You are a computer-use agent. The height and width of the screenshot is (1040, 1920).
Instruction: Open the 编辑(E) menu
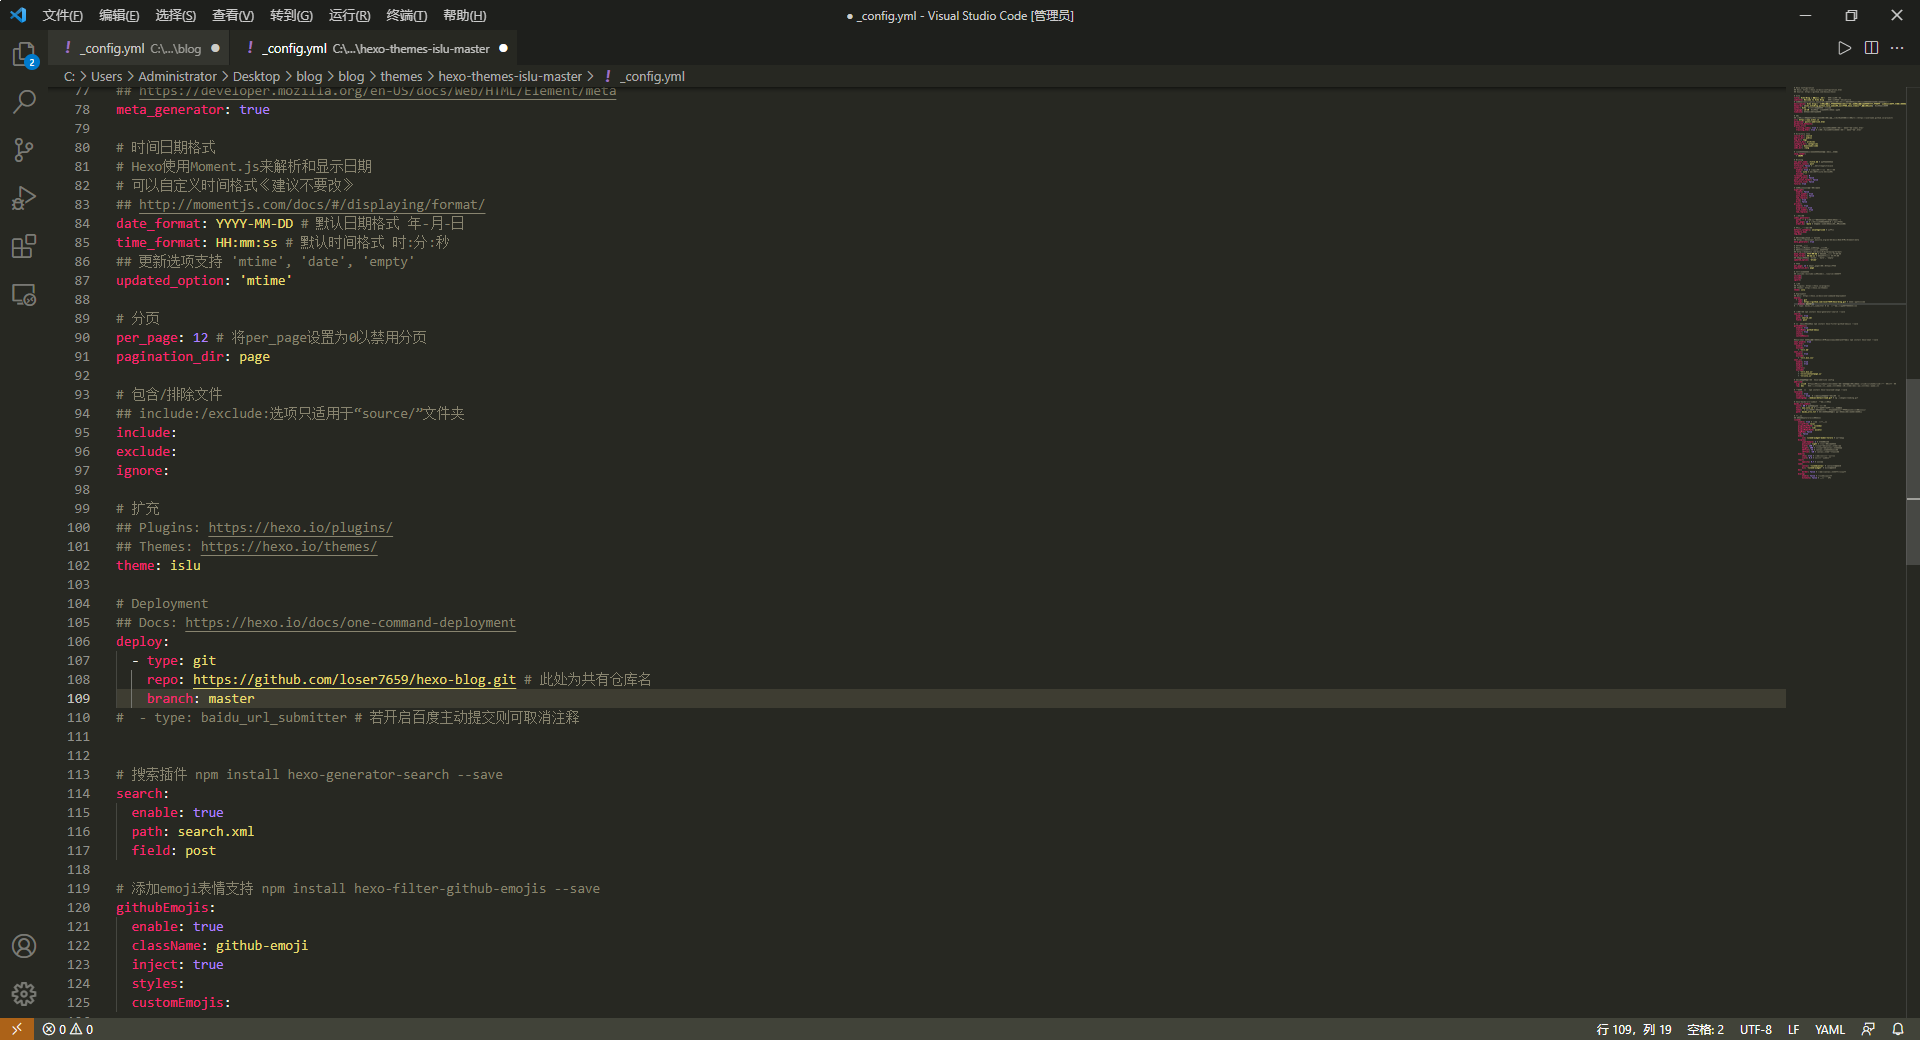119,15
